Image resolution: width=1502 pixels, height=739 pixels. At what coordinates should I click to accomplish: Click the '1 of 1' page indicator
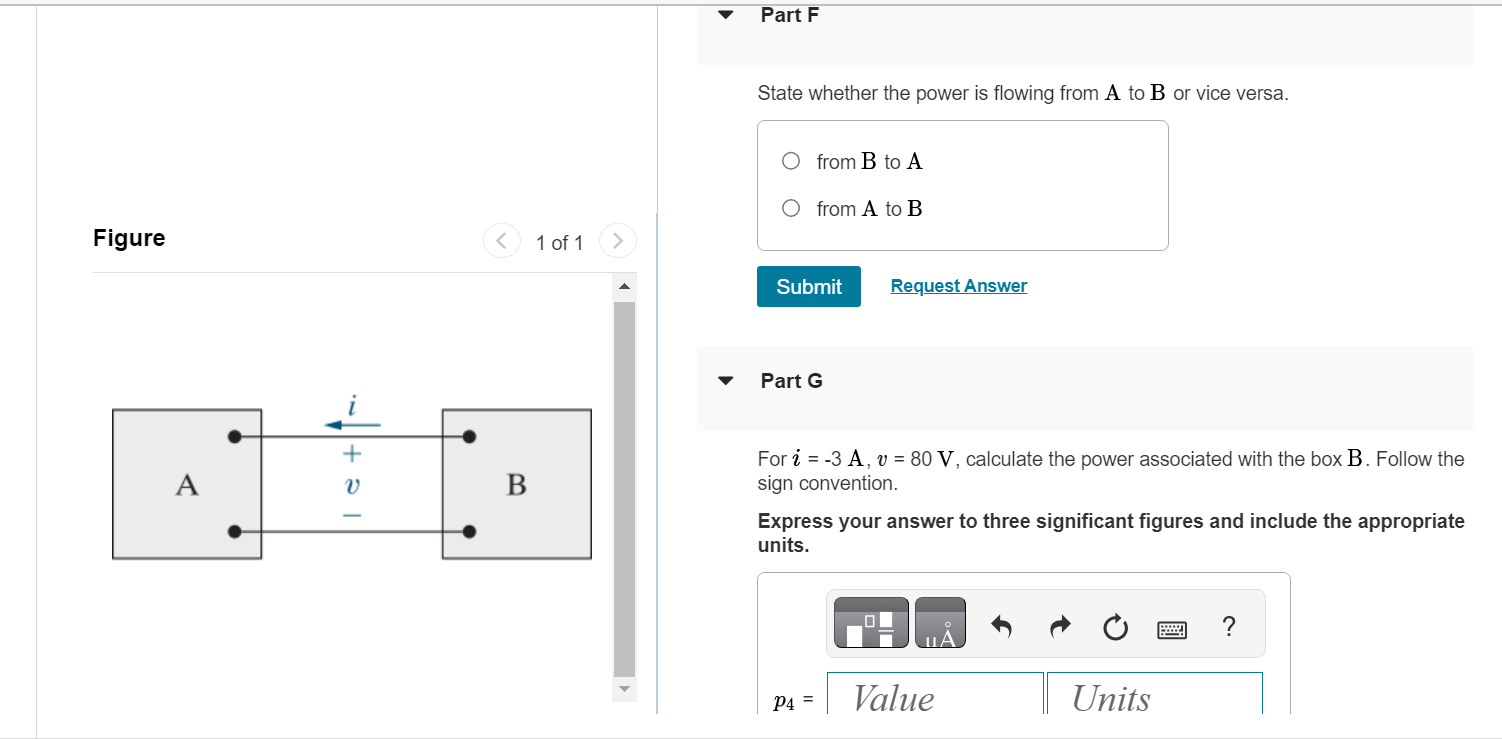559,242
